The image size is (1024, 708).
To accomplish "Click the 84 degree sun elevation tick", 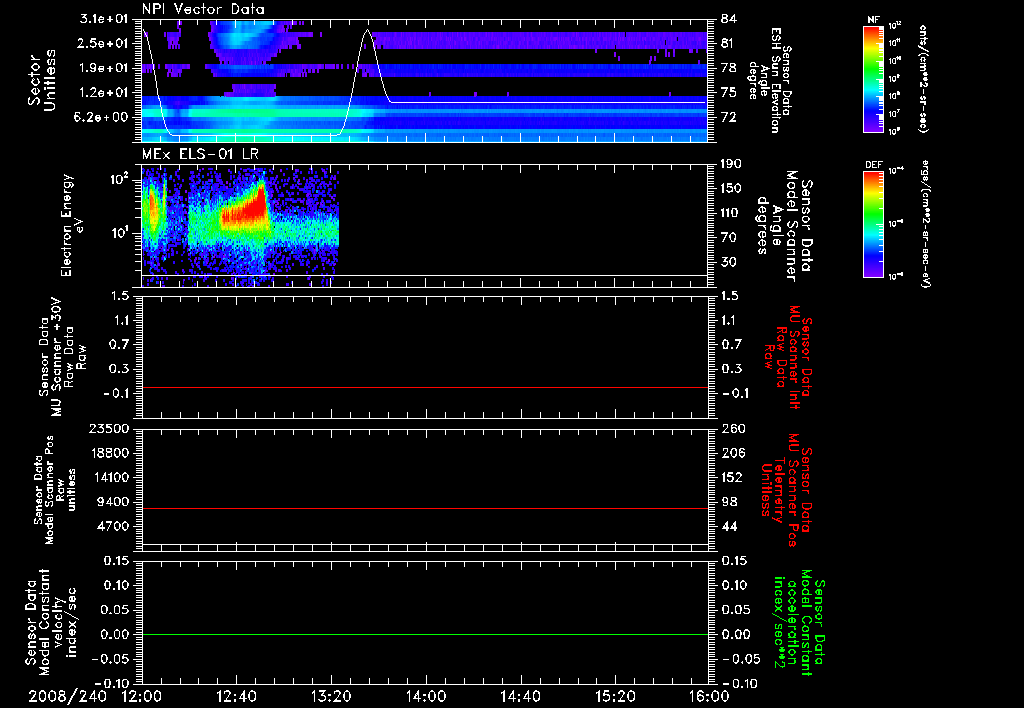I will pos(728,19).
